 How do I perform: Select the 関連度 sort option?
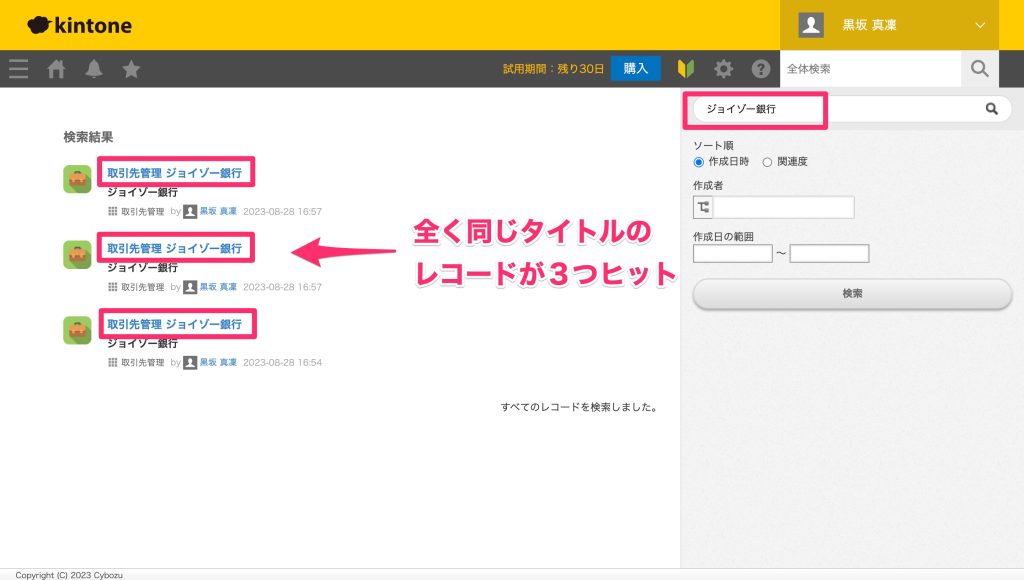tap(767, 162)
